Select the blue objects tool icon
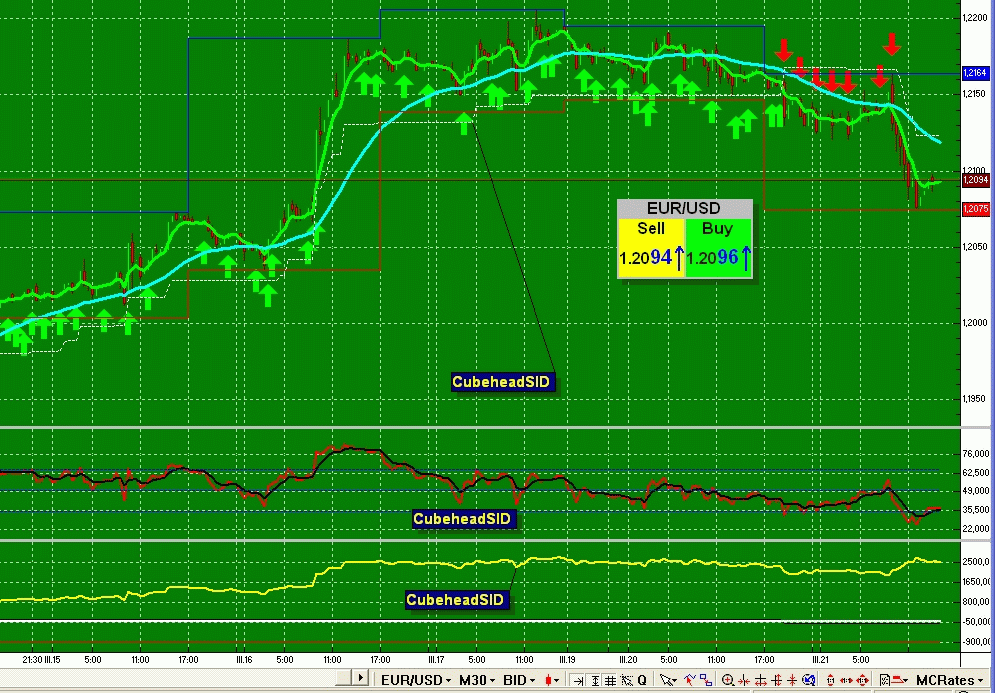Viewport: 995px width, 693px height. [x=706, y=680]
